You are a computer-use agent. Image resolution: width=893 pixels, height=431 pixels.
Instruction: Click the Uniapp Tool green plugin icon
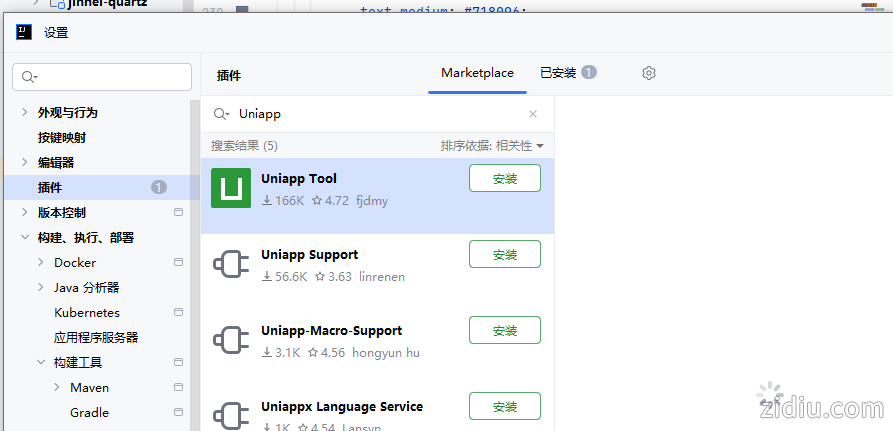pos(231,188)
